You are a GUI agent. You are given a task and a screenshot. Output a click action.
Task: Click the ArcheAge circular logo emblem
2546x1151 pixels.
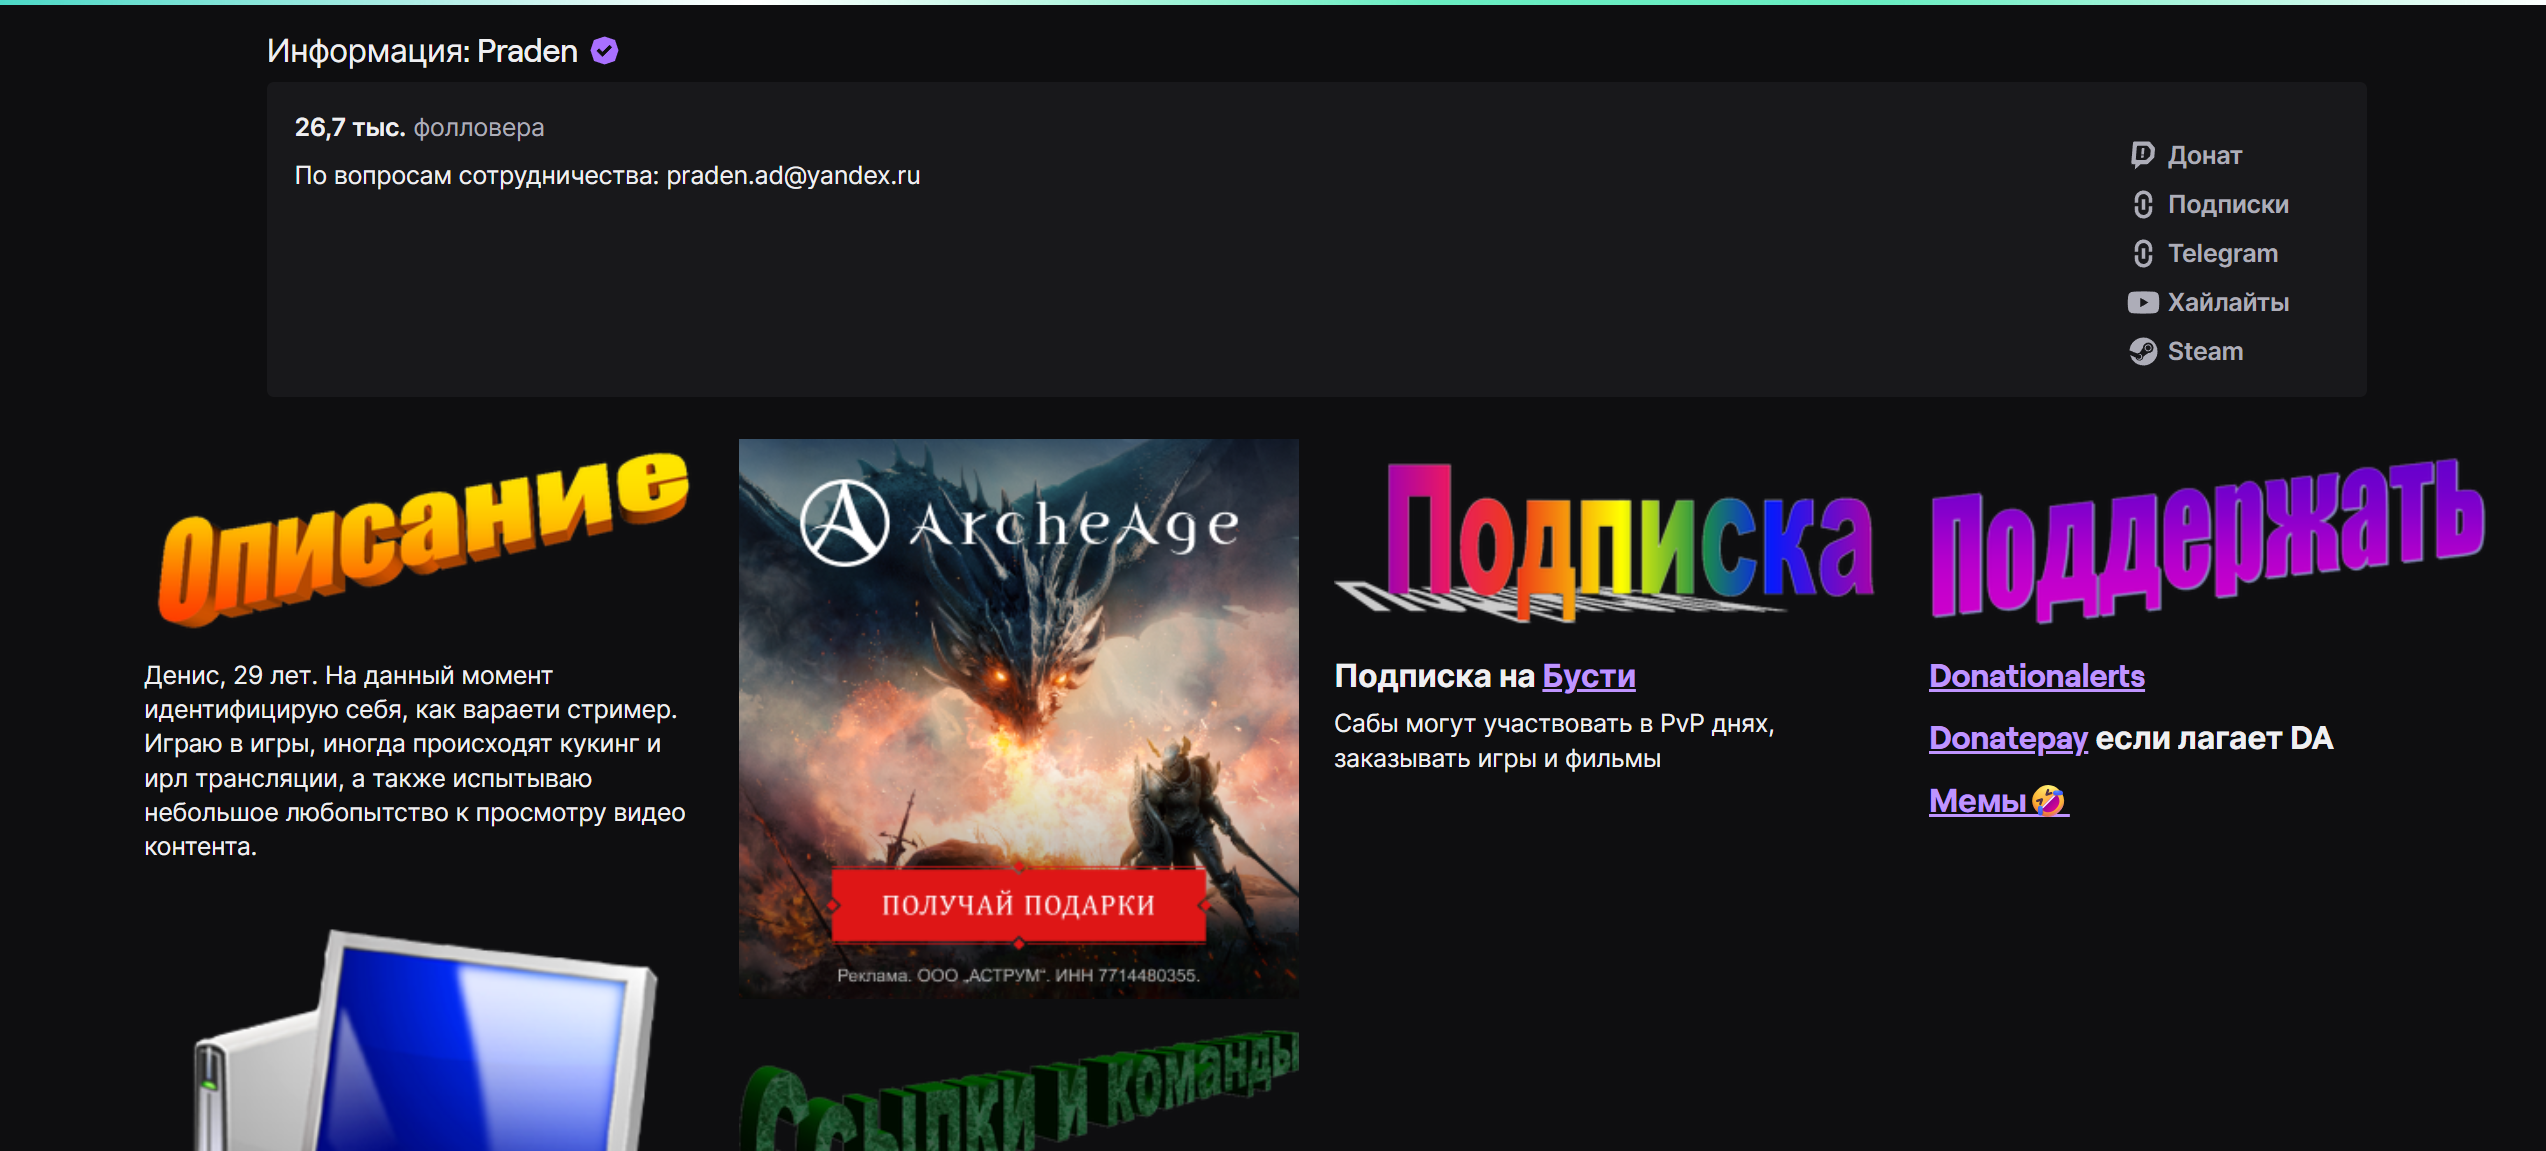pos(845,523)
